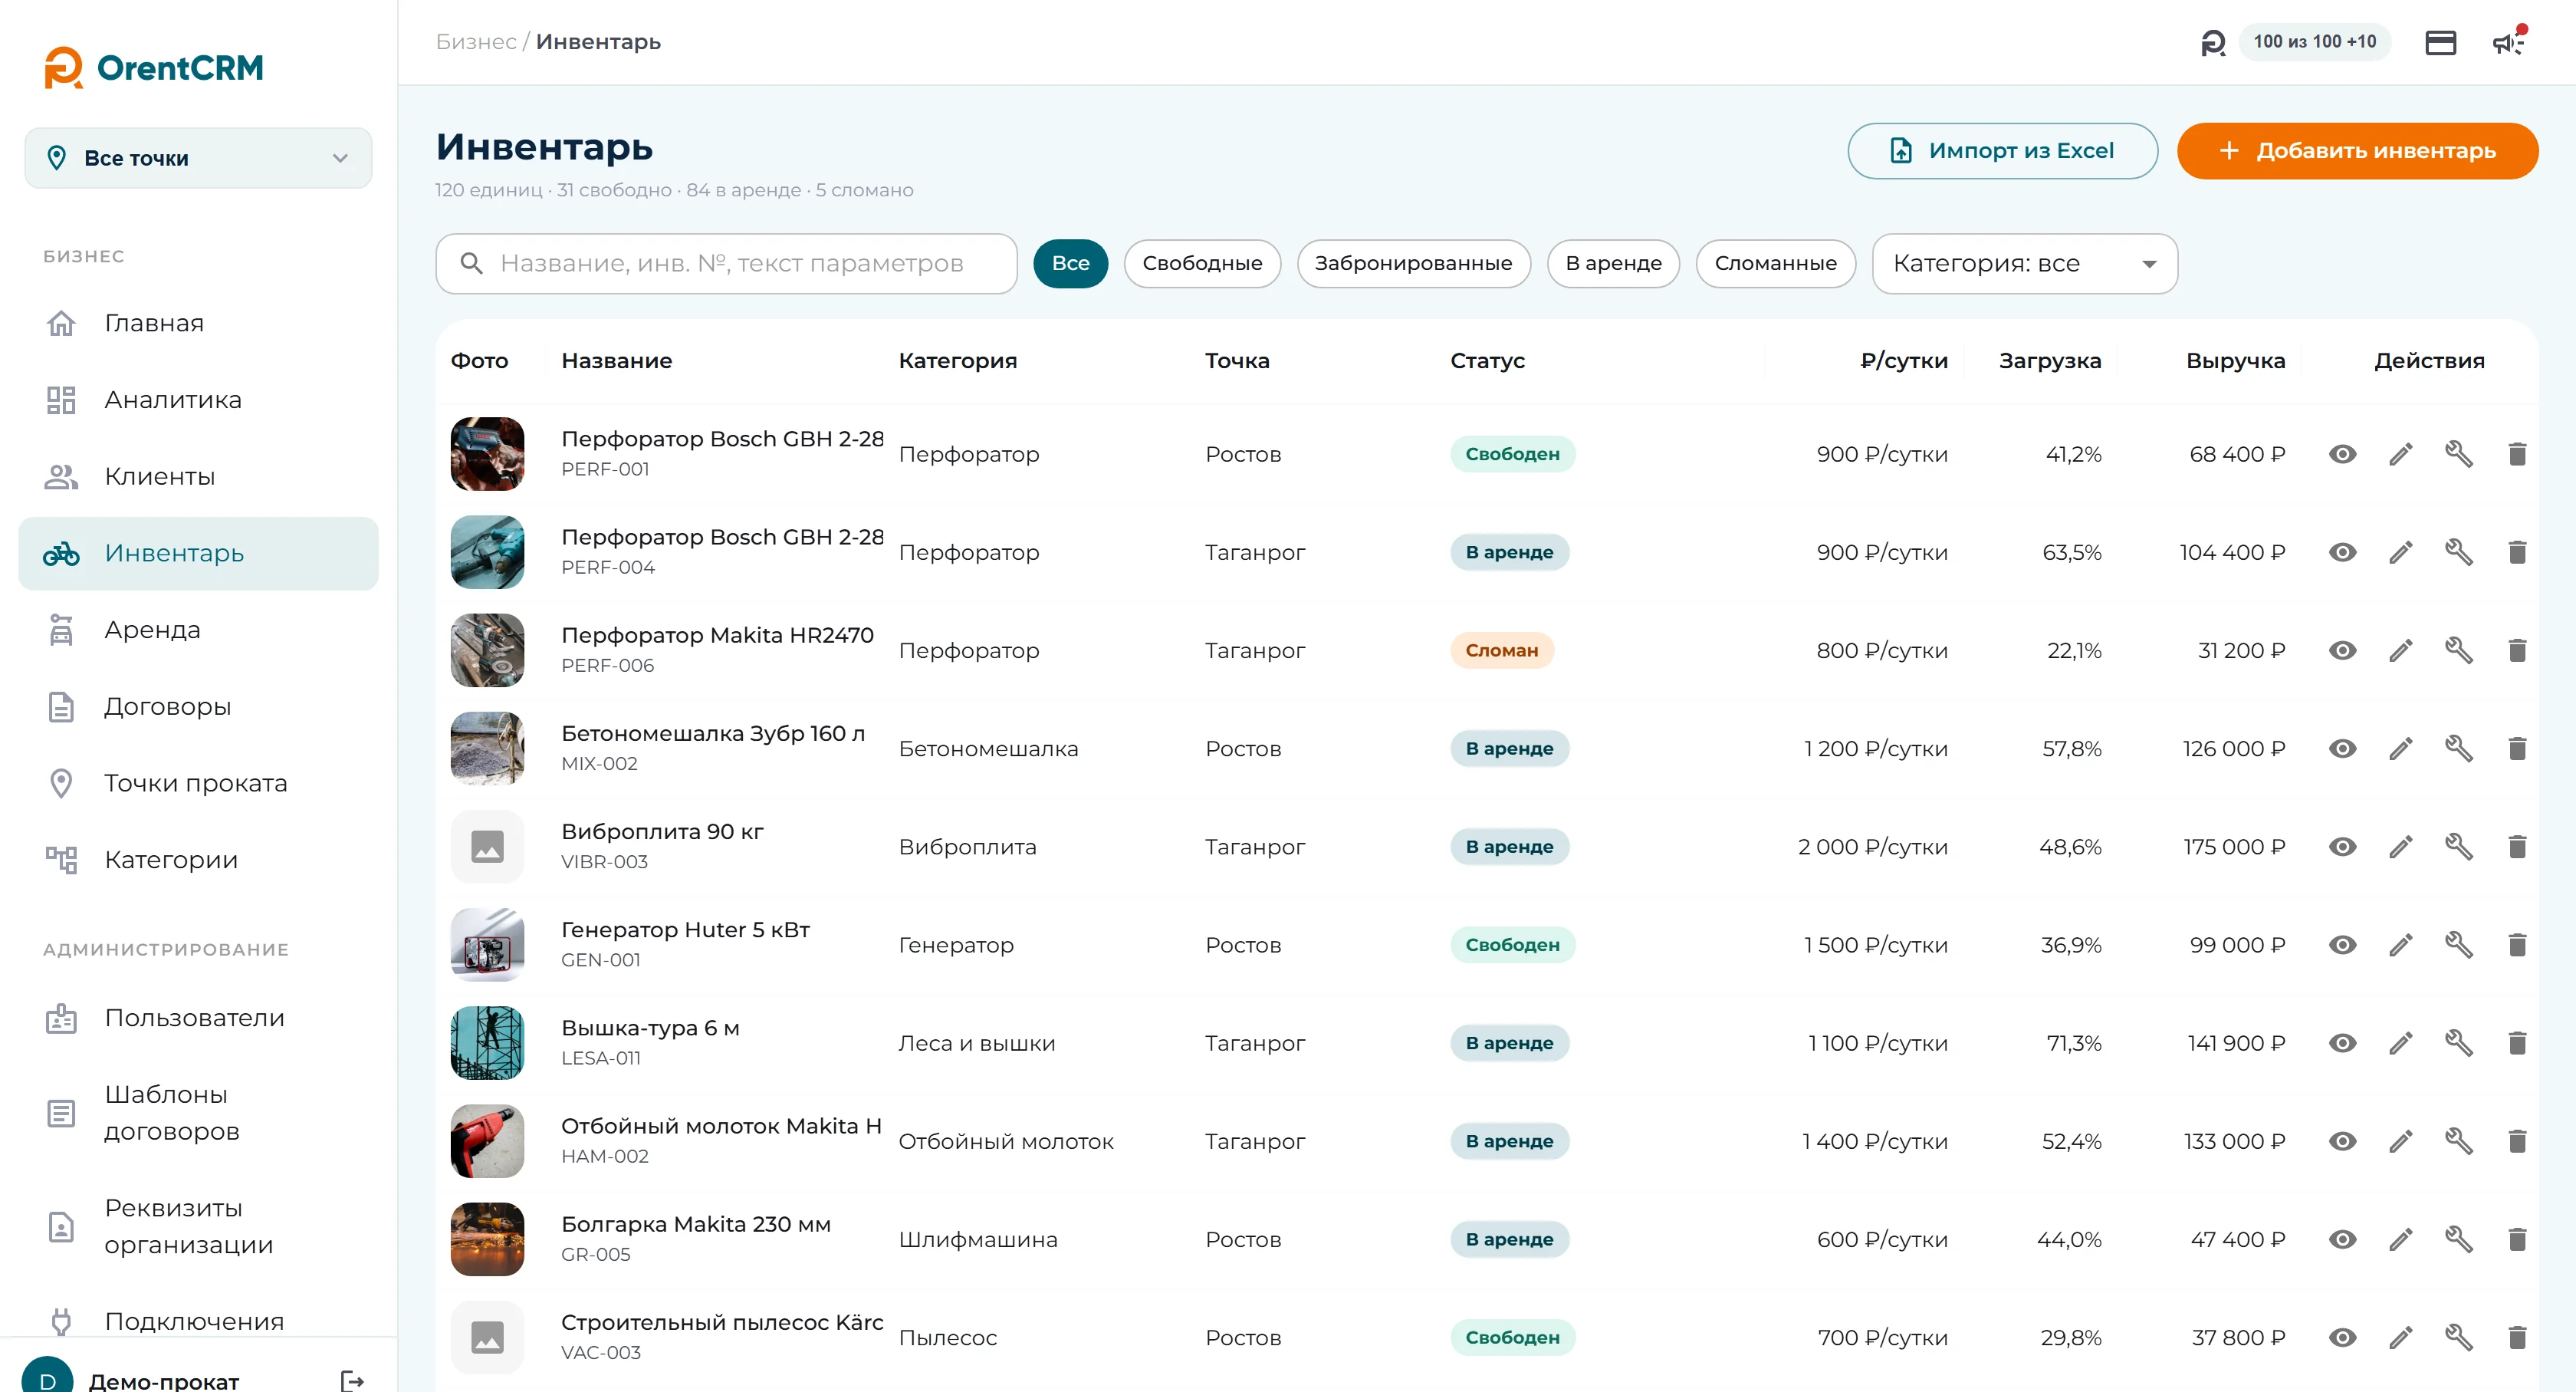Open the wrench icon for PERF-001
2576x1392 pixels.
coord(2459,454)
